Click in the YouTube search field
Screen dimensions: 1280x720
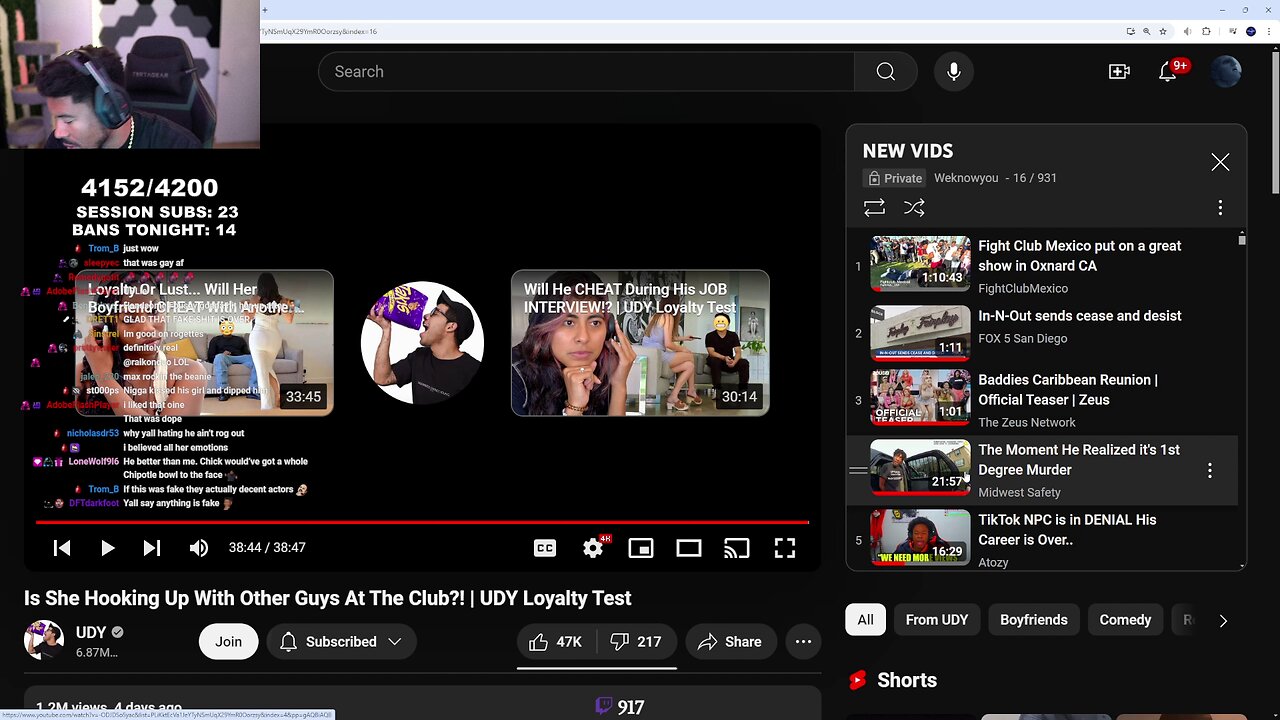click(586, 72)
